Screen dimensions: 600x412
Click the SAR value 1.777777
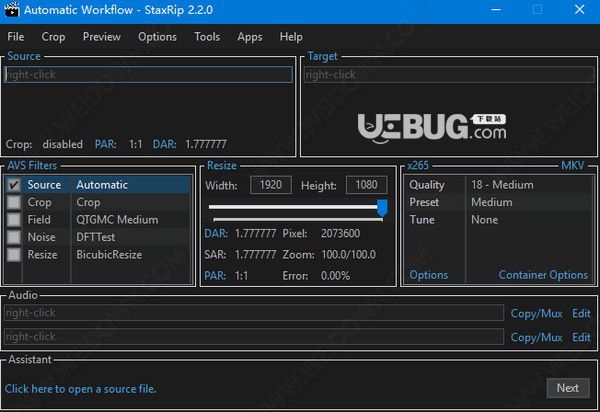(x=255, y=254)
